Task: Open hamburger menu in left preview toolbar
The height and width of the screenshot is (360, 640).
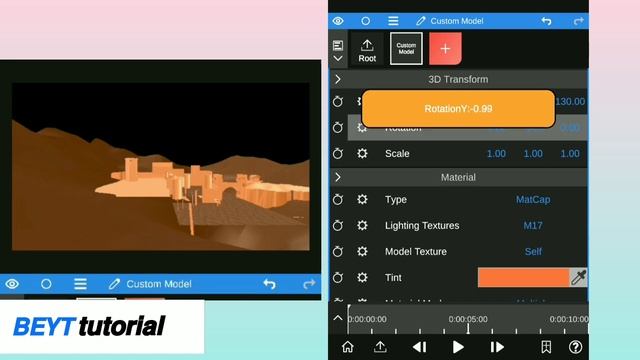Action: [80, 284]
